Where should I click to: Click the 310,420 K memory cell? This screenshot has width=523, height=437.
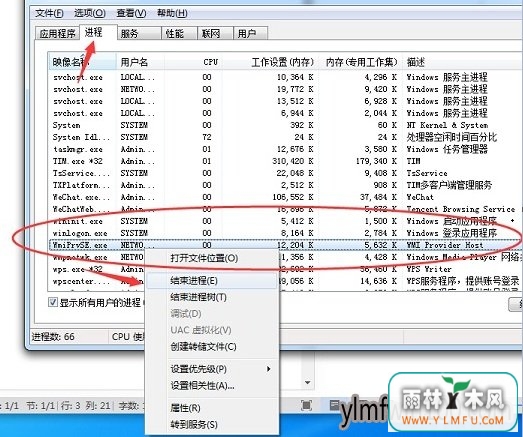point(293,161)
